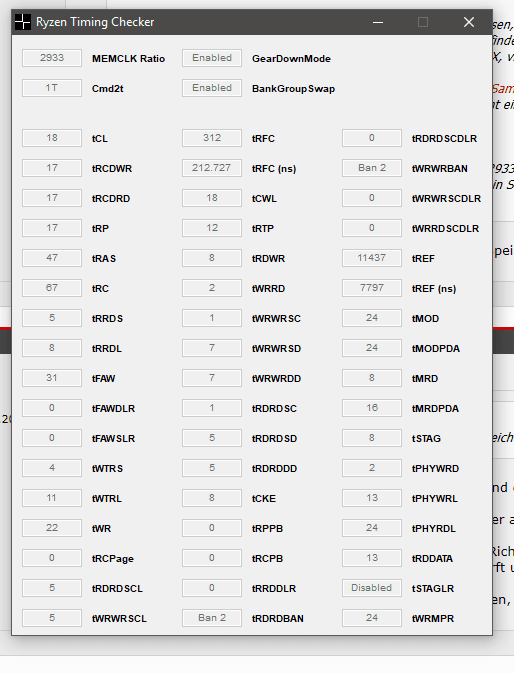Click the BankGroupSwap Enabled field

[x=212, y=88]
